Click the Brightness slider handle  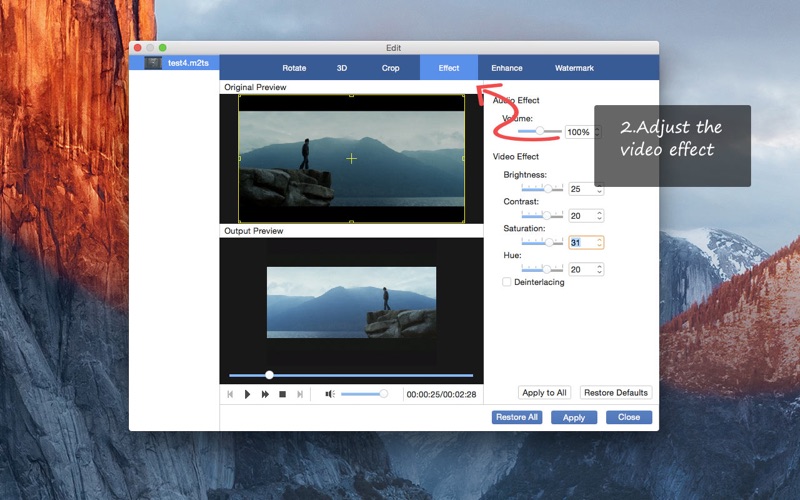(x=547, y=188)
